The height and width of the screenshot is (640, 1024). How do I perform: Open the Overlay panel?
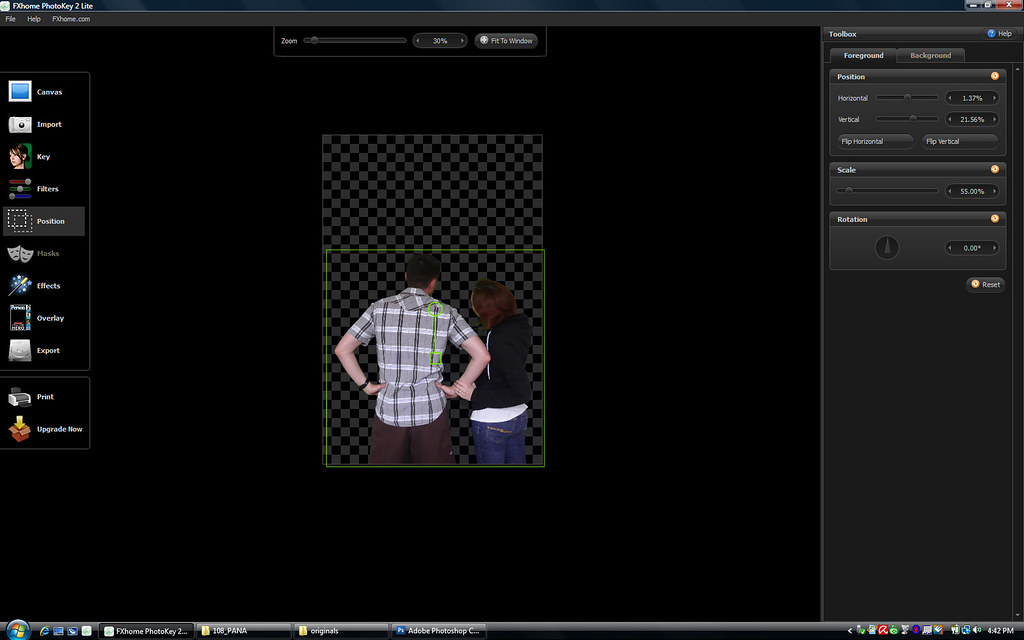45,318
